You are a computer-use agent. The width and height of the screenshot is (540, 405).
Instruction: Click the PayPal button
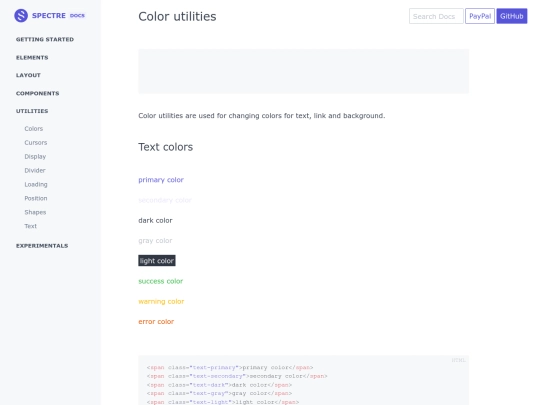[x=480, y=16]
